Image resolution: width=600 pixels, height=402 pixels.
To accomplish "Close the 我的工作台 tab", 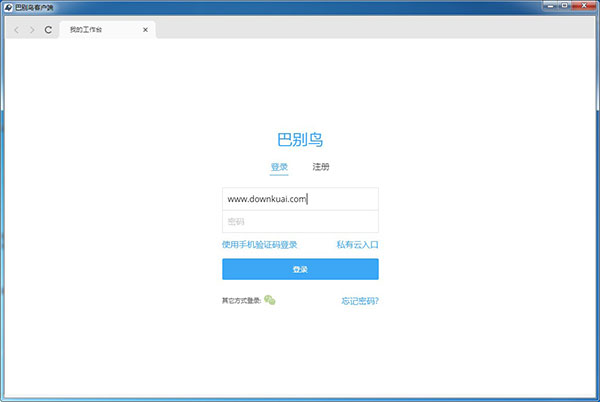I will point(145,30).
